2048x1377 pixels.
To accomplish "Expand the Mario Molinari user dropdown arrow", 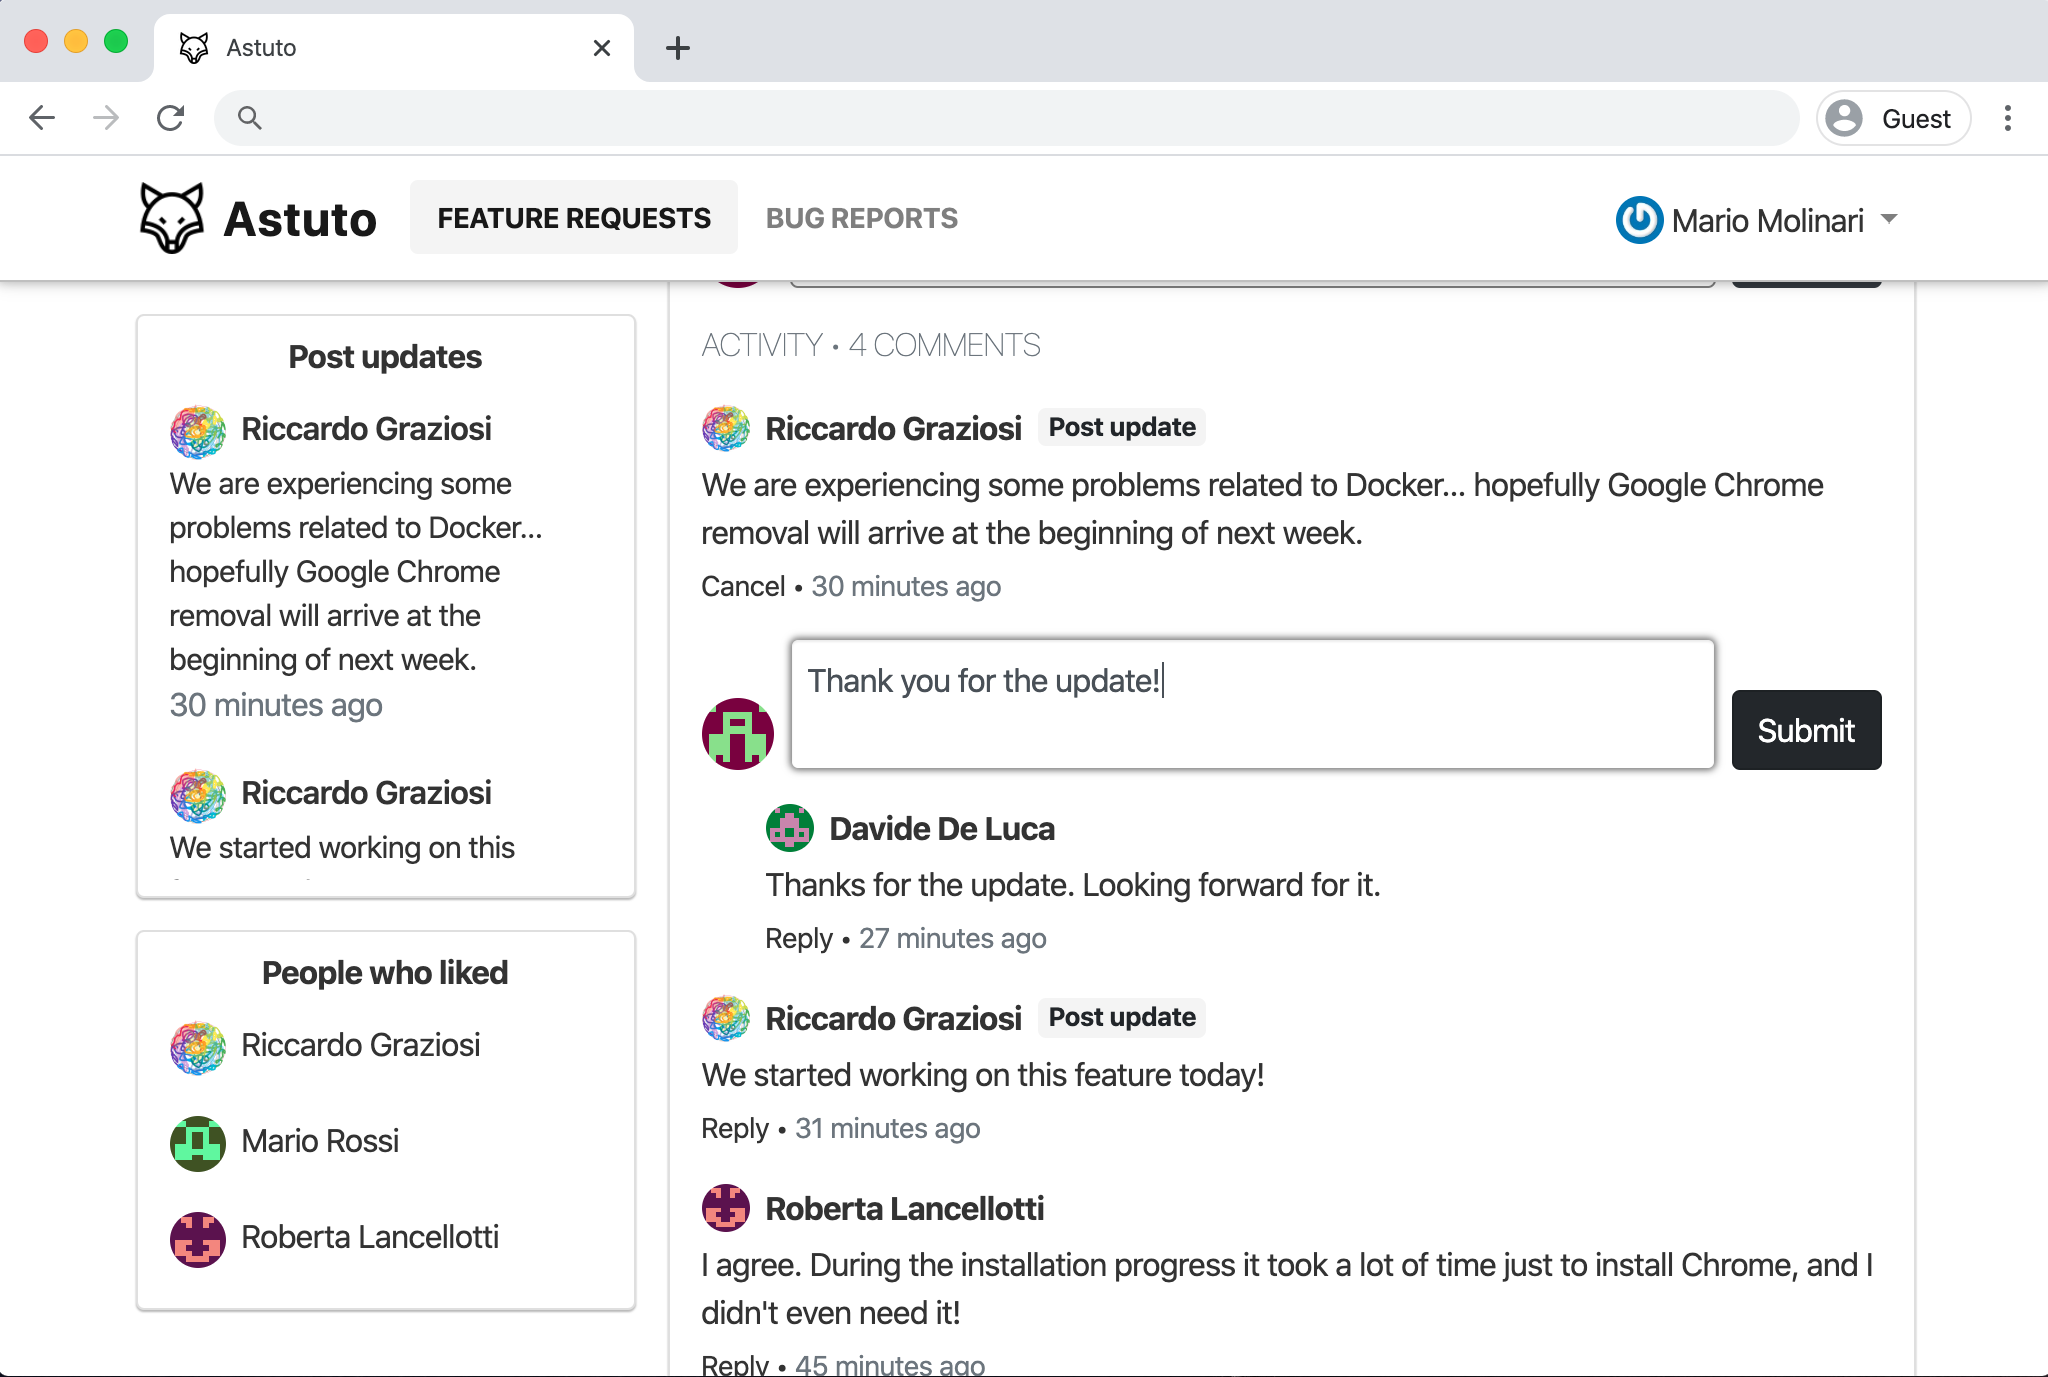I will (x=1888, y=218).
